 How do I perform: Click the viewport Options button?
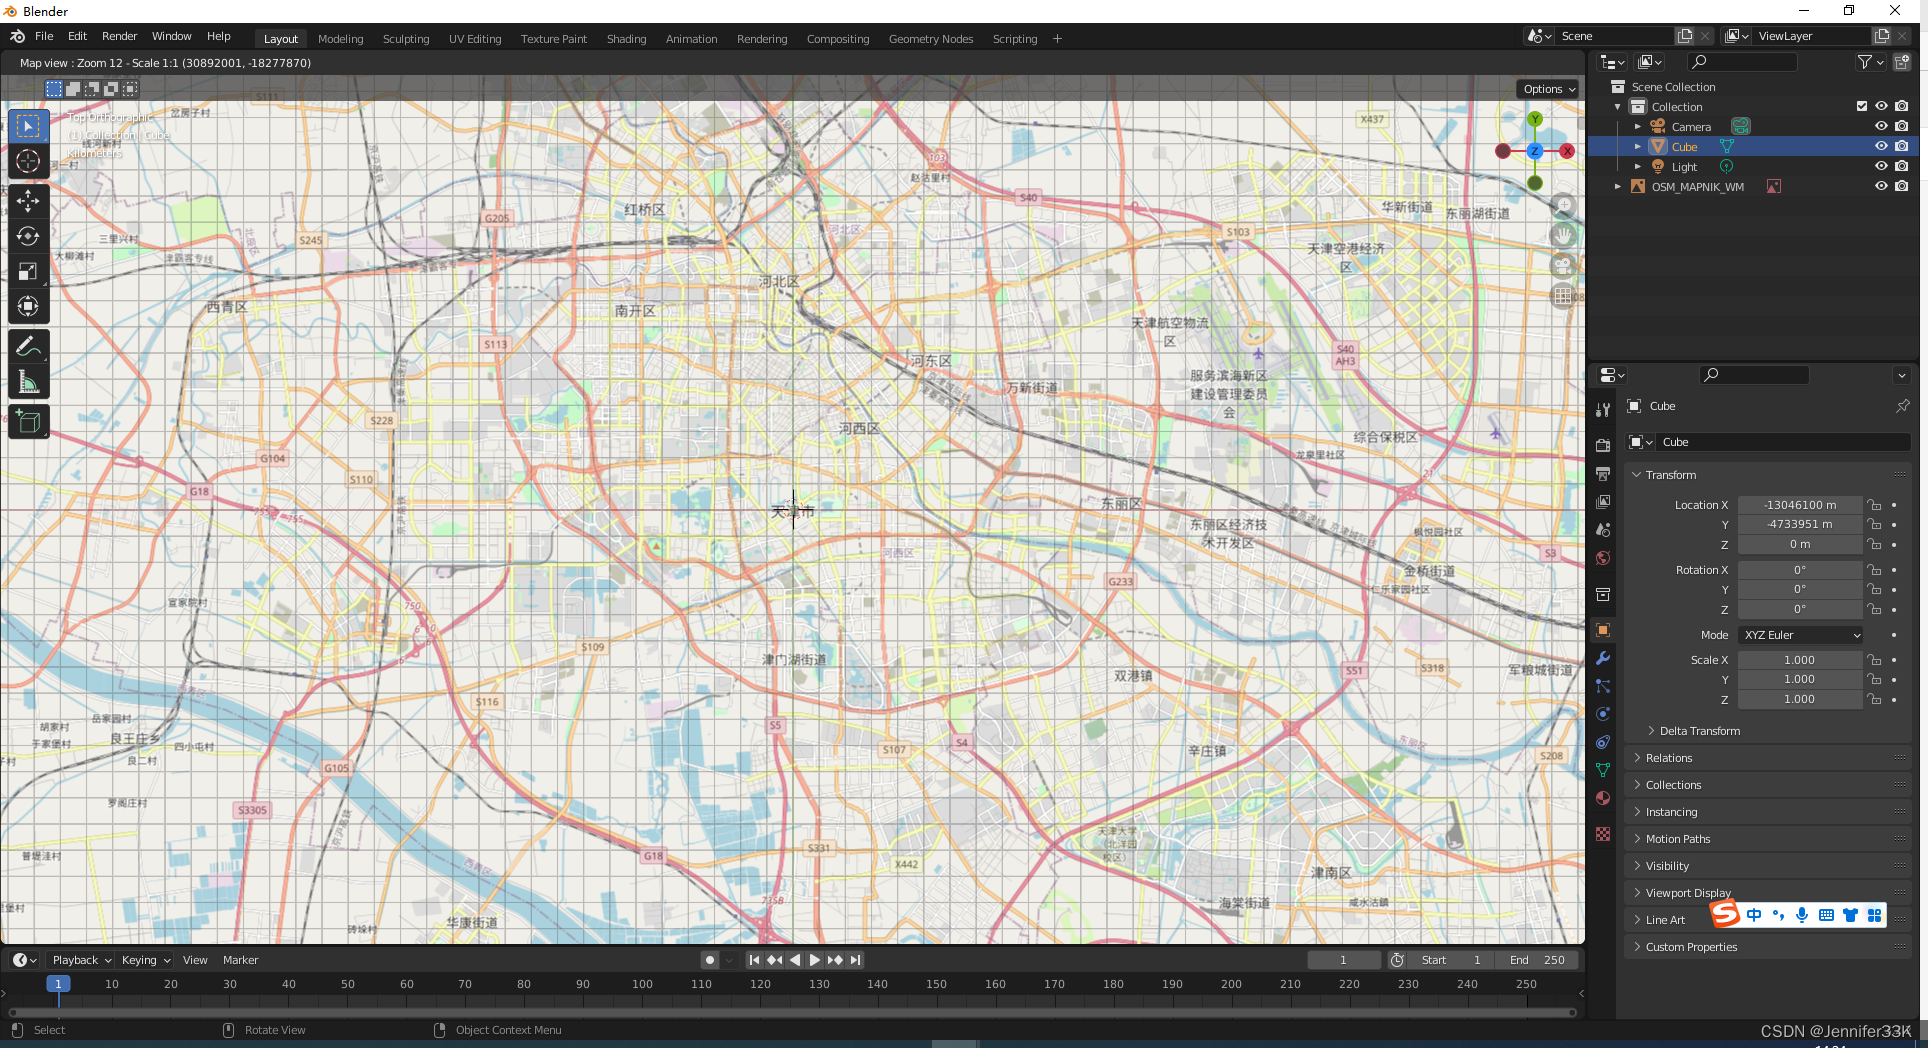(x=1549, y=89)
